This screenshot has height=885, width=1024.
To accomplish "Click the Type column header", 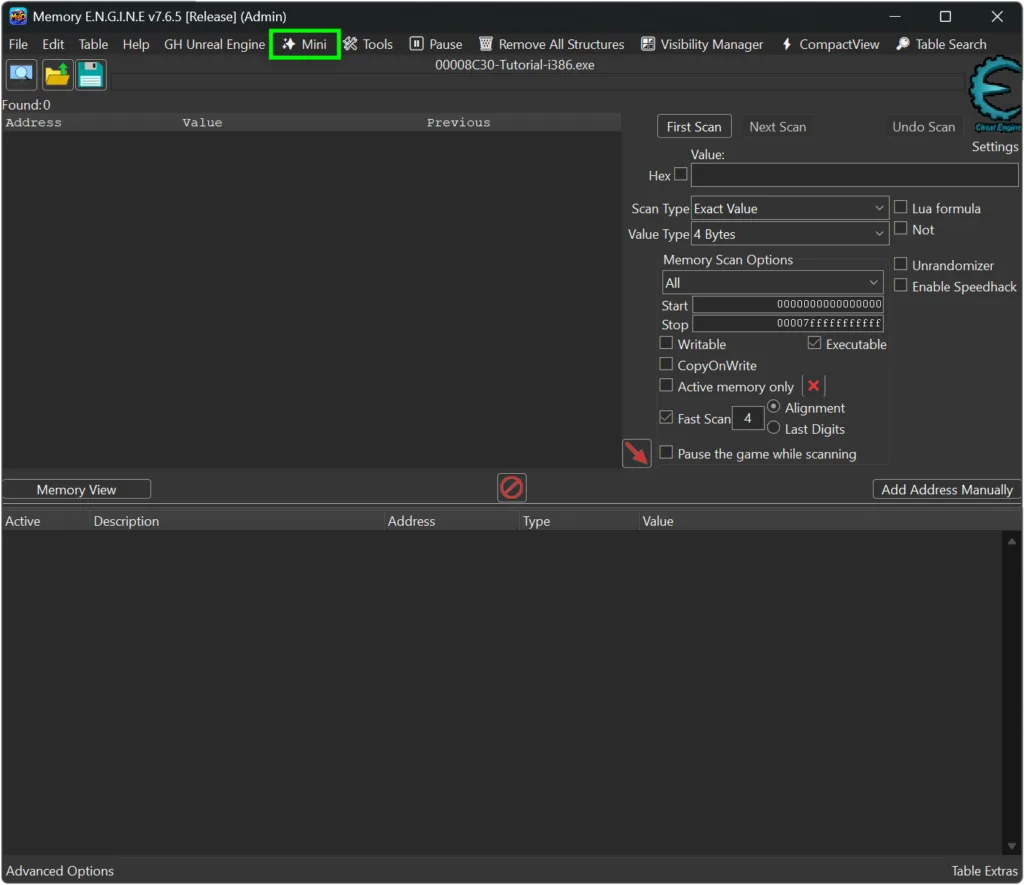I will coord(536,521).
